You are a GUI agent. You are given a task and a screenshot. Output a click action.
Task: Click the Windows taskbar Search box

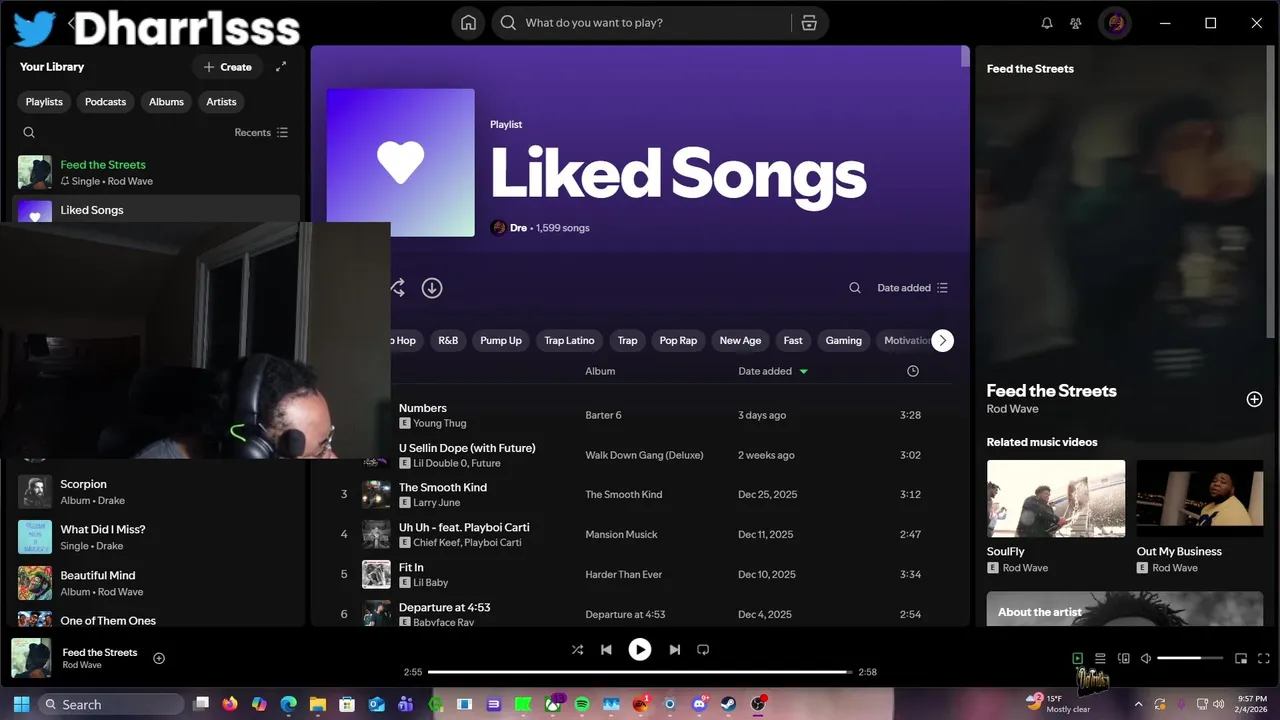[111, 704]
